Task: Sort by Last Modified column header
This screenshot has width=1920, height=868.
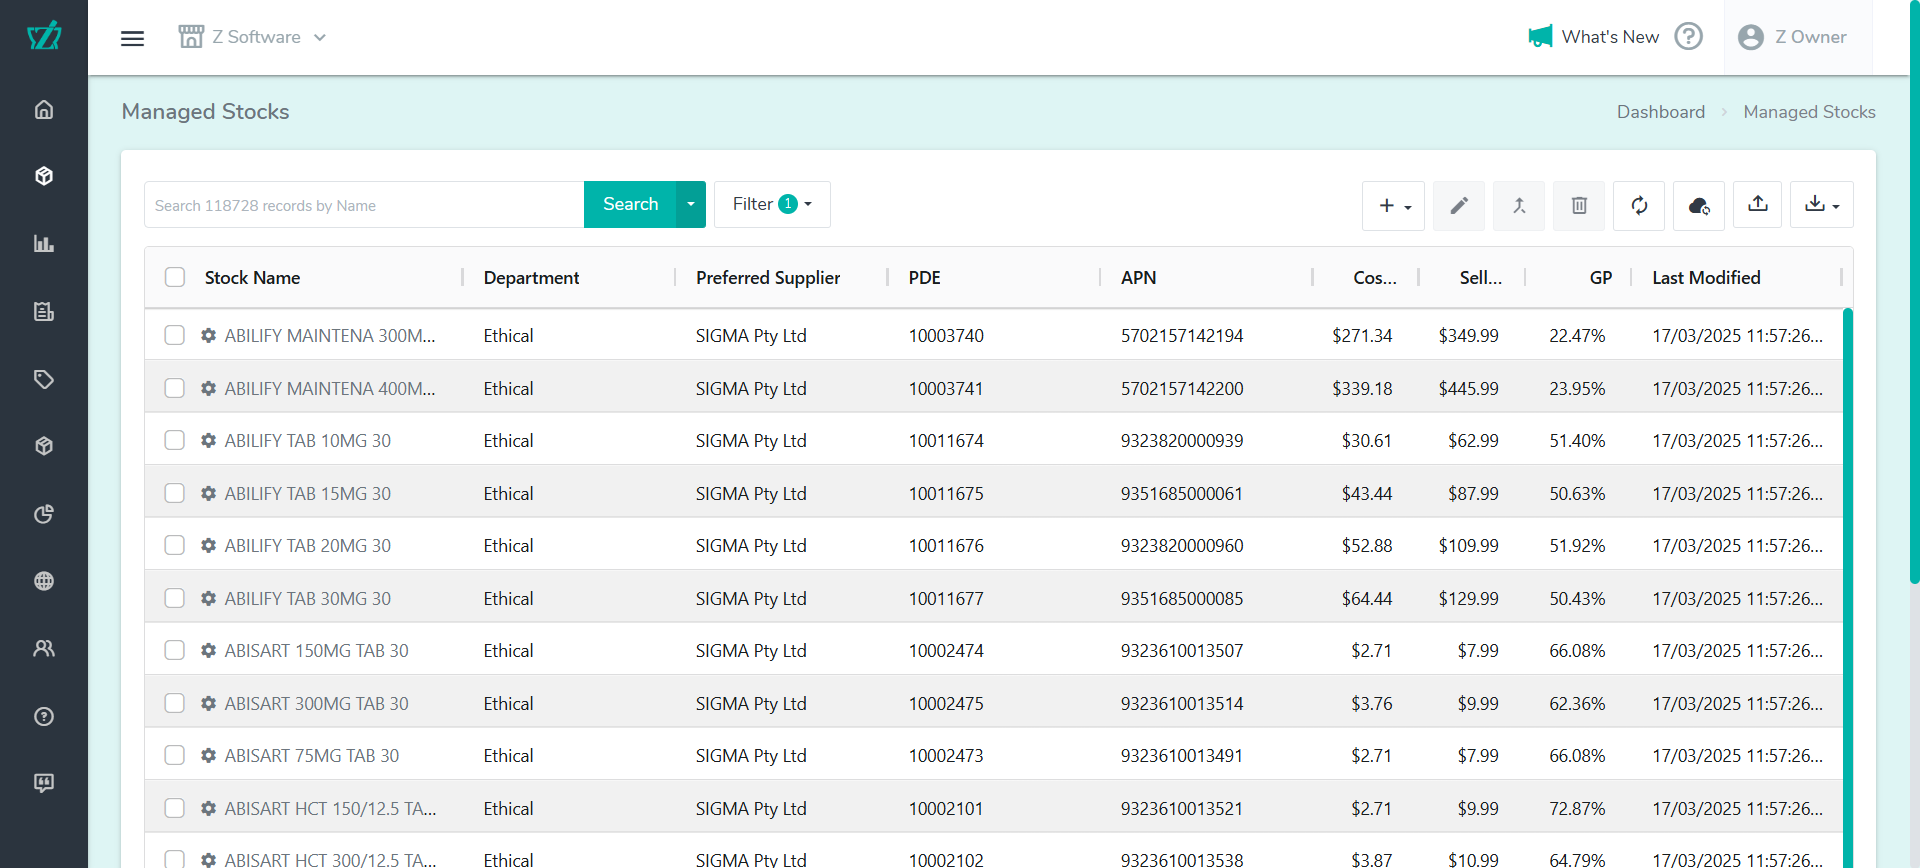Action: click(x=1705, y=278)
